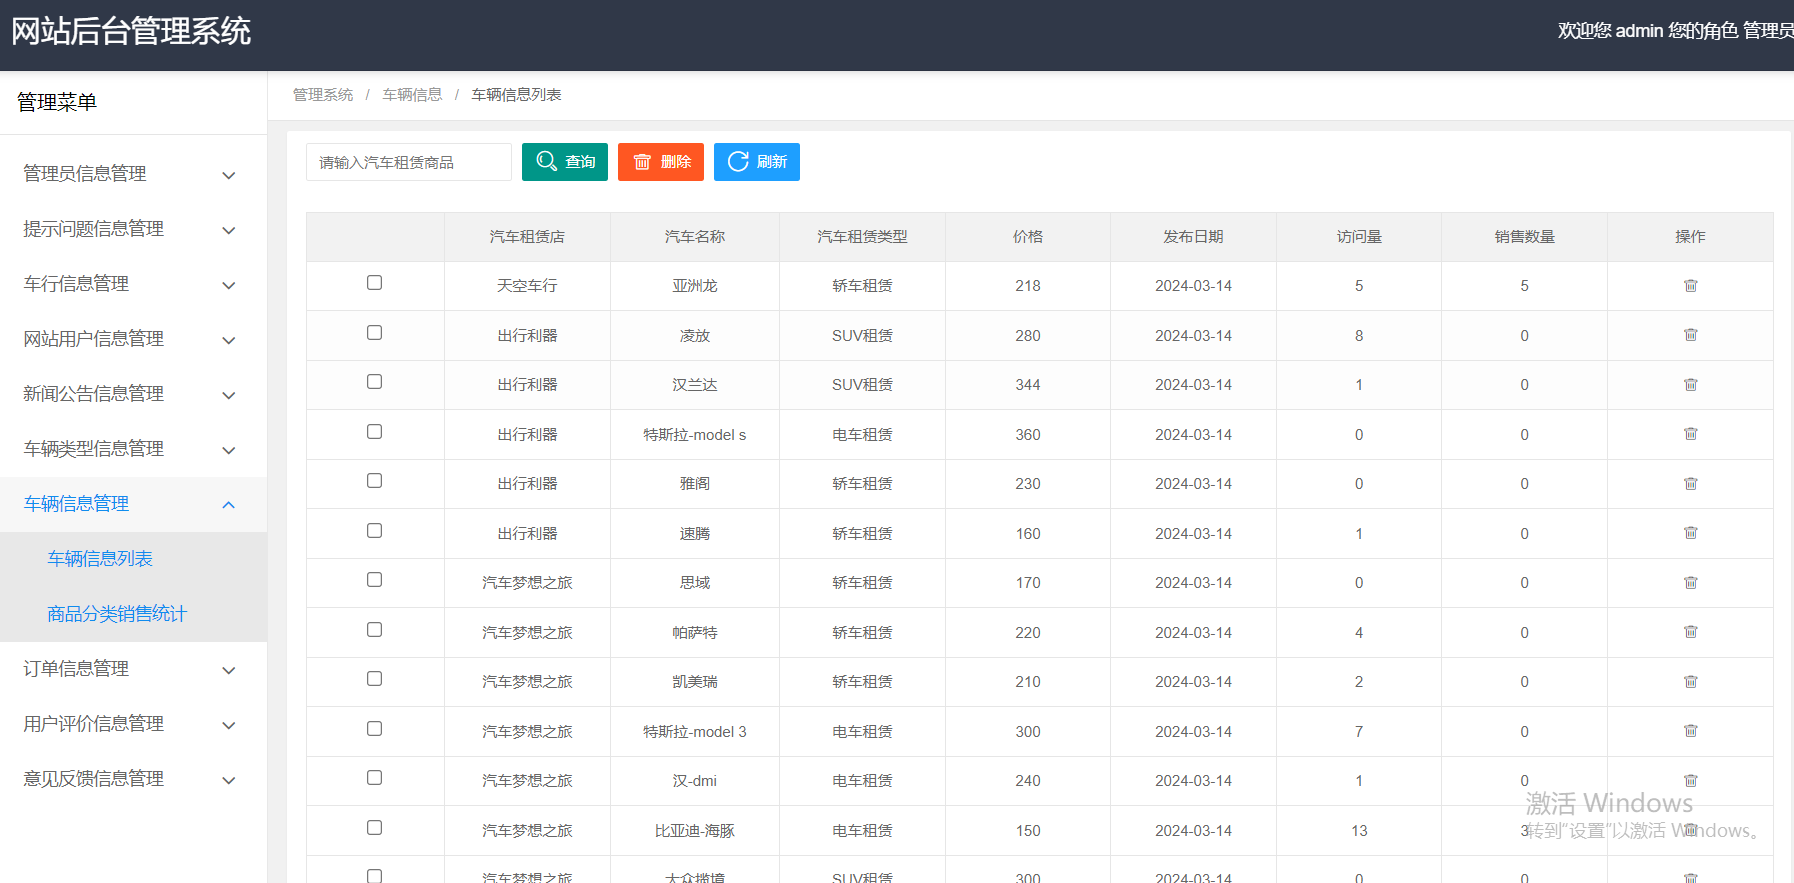Screen dimensions: 1794x883
Task: Check the 速腾 row checkbox
Action: pyautogui.click(x=374, y=531)
